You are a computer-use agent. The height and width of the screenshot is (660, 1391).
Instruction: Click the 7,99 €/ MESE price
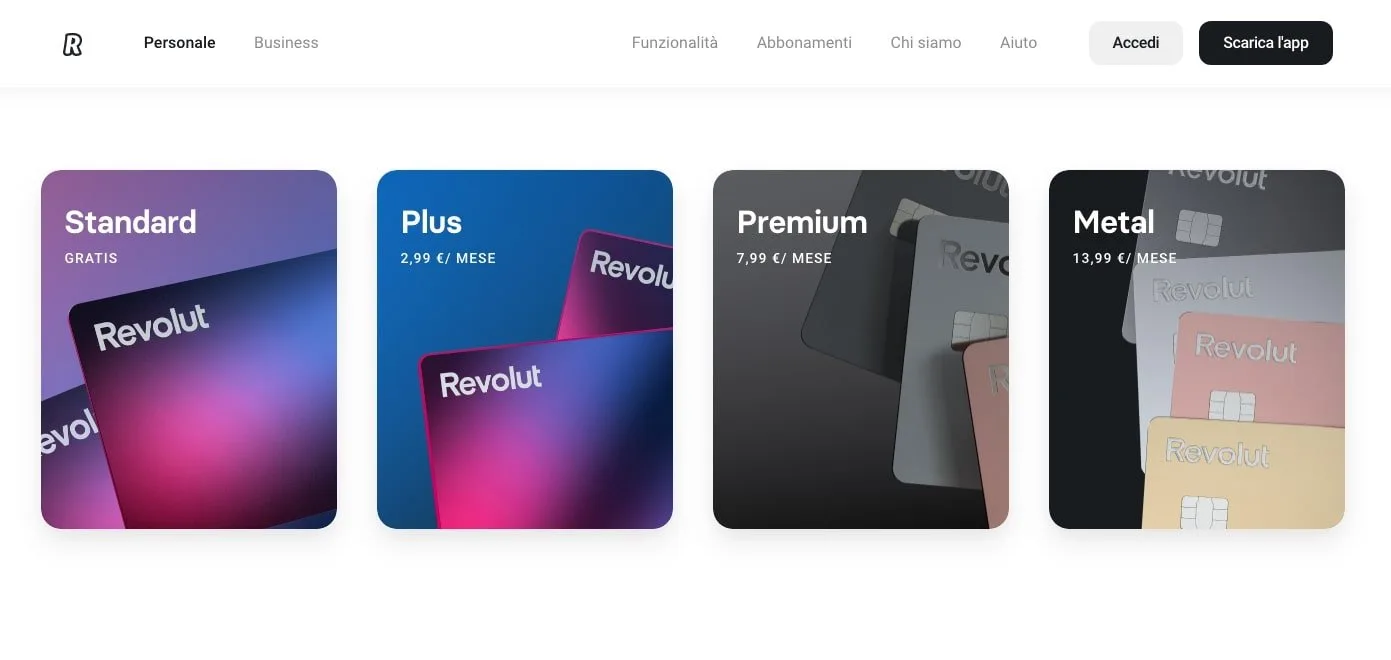tap(784, 258)
